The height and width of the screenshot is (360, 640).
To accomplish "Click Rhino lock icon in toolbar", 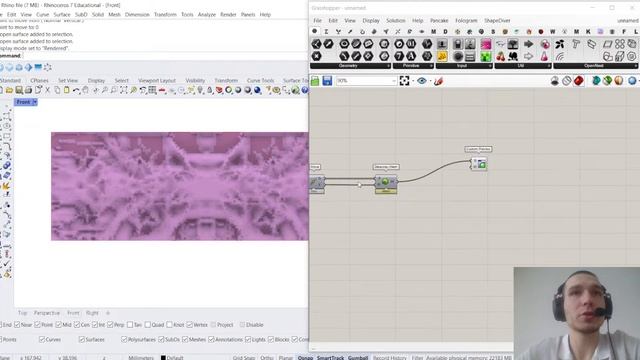I will (x=210, y=90).
